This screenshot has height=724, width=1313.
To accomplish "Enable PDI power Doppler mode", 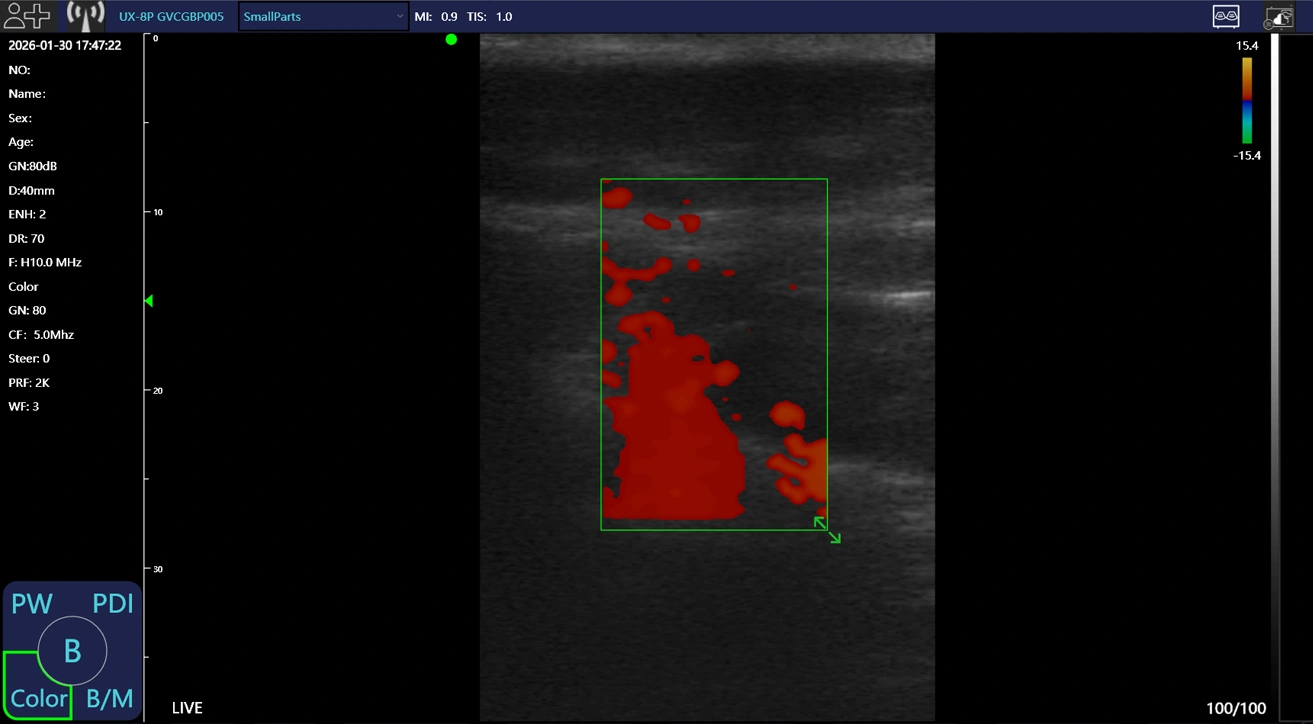I will point(112,604).
